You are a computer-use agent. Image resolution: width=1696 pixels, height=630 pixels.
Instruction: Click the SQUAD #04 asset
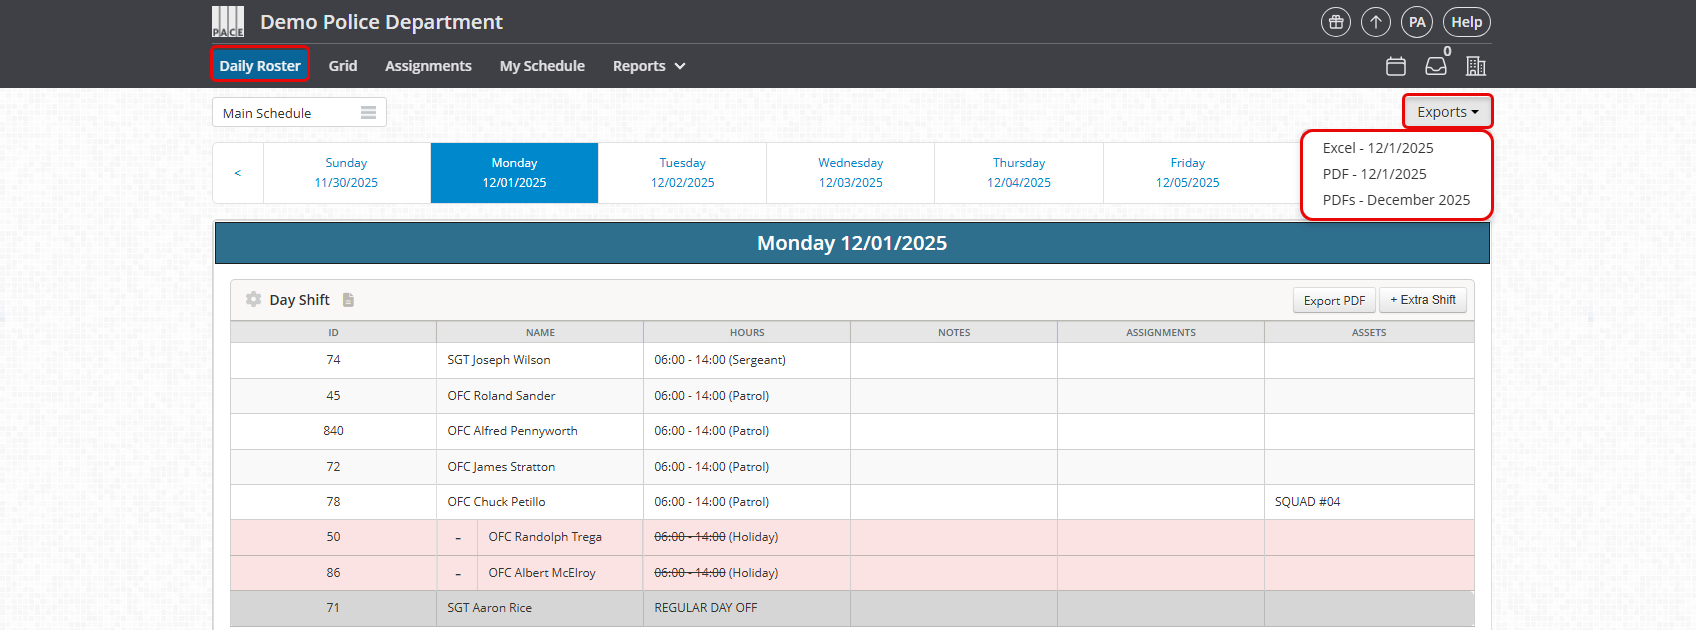(1307, 502)
